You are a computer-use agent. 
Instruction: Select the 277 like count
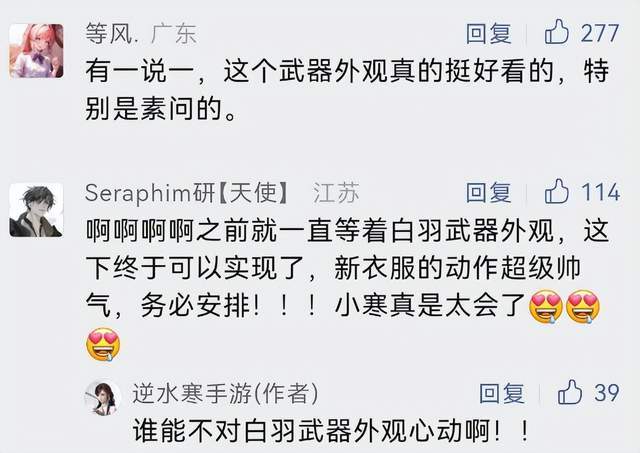600,33
